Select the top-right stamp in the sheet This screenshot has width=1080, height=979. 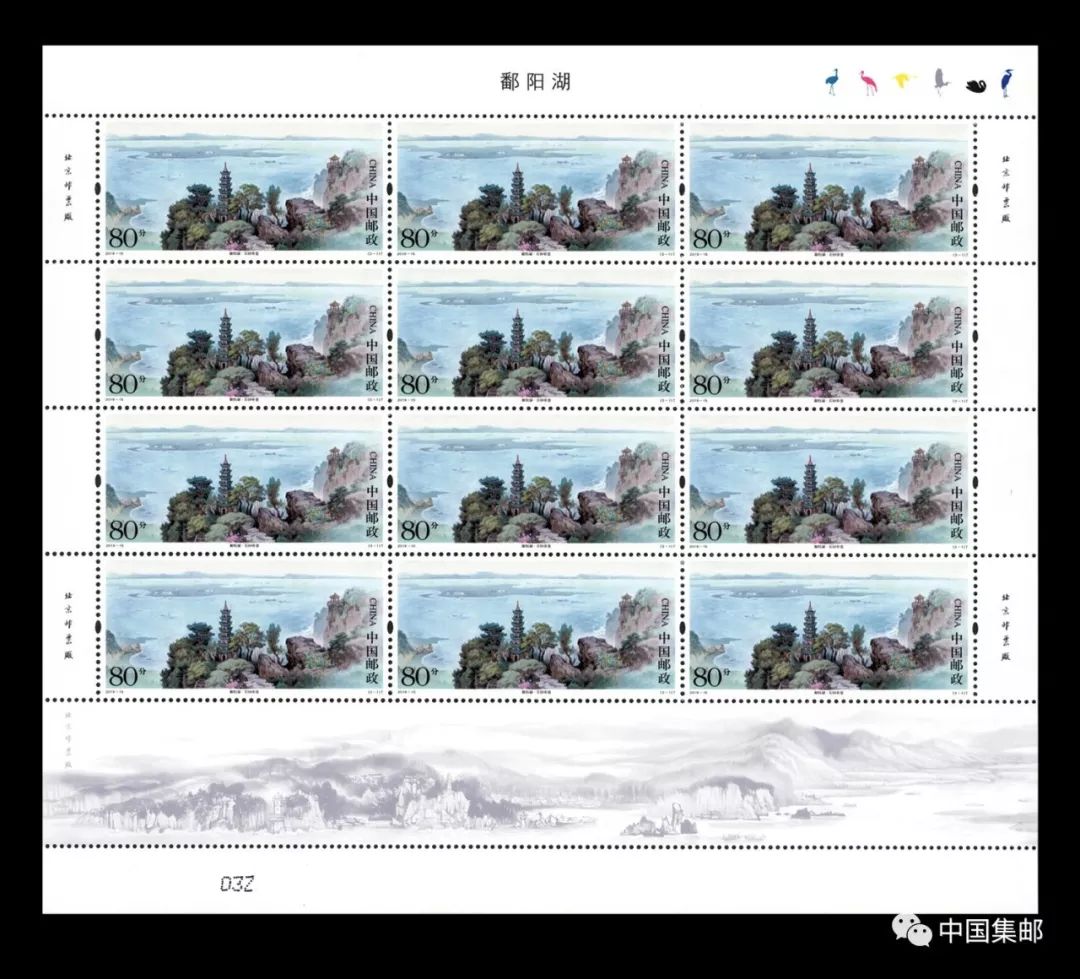coord(829,189)
